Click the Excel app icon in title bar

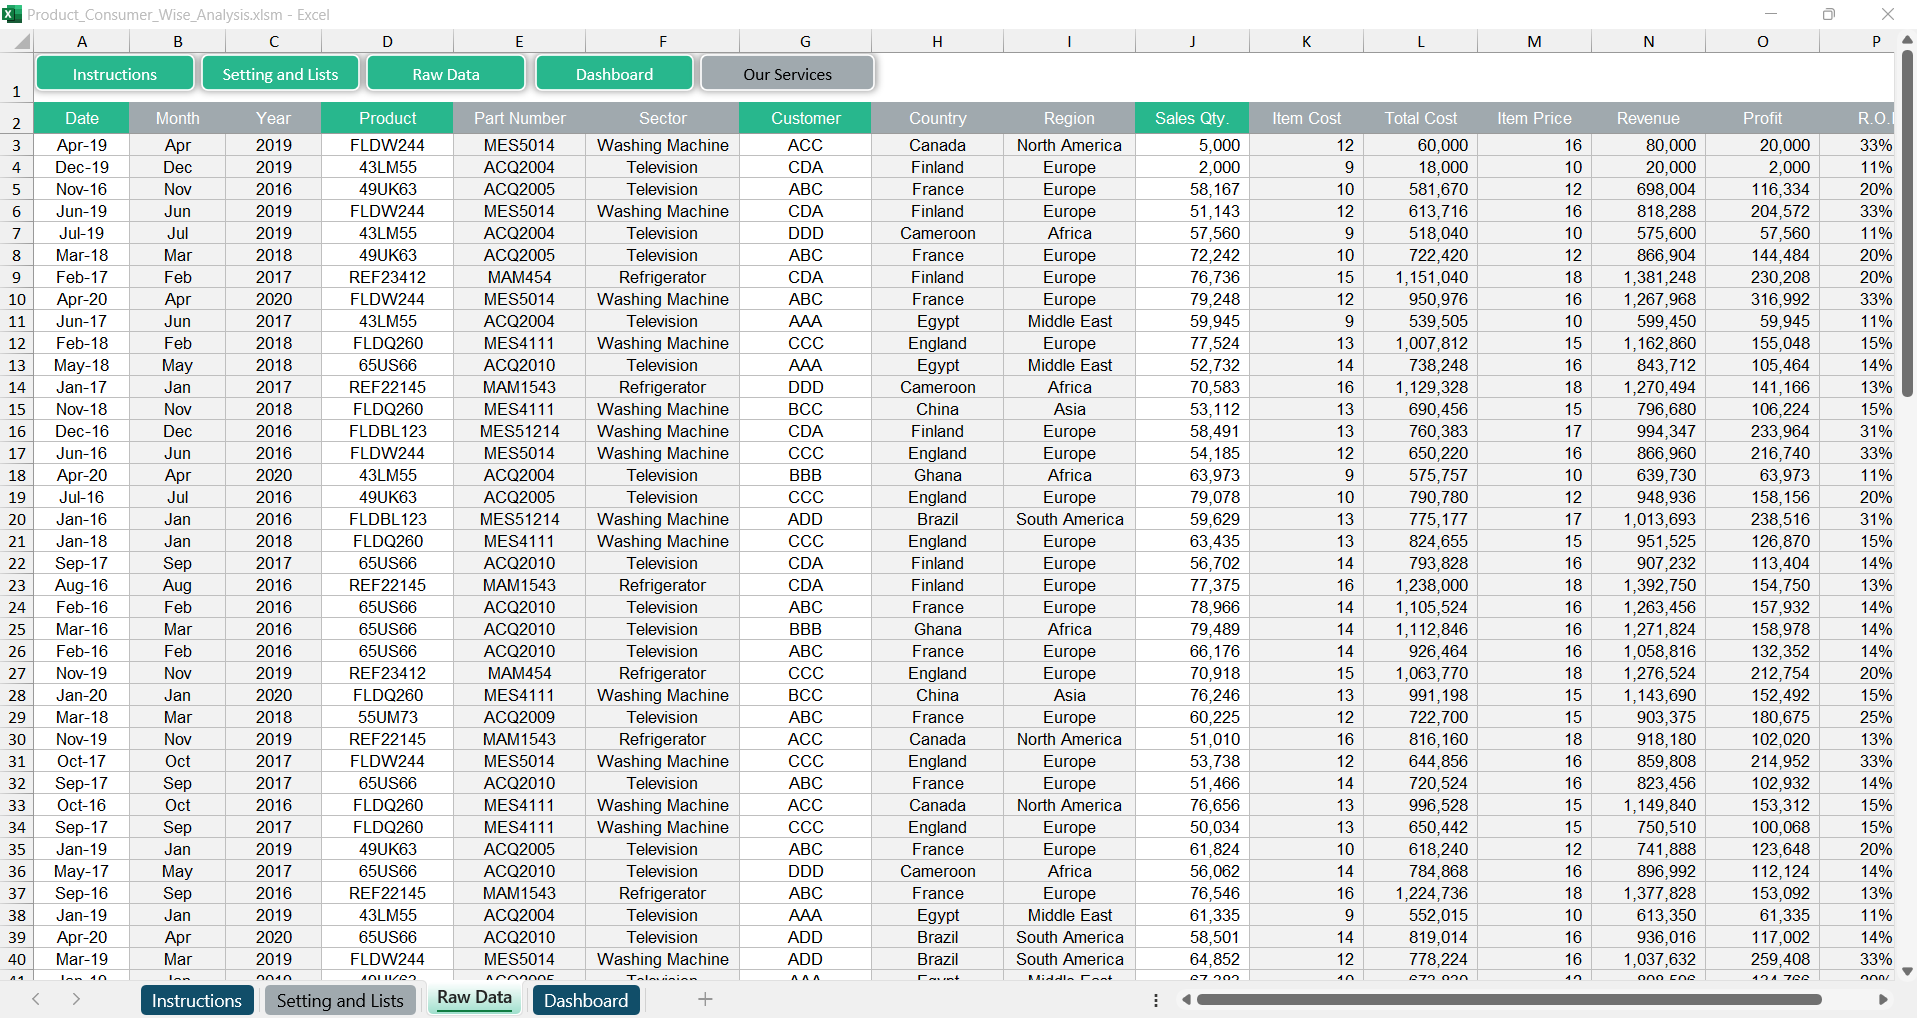click(12, 14)
